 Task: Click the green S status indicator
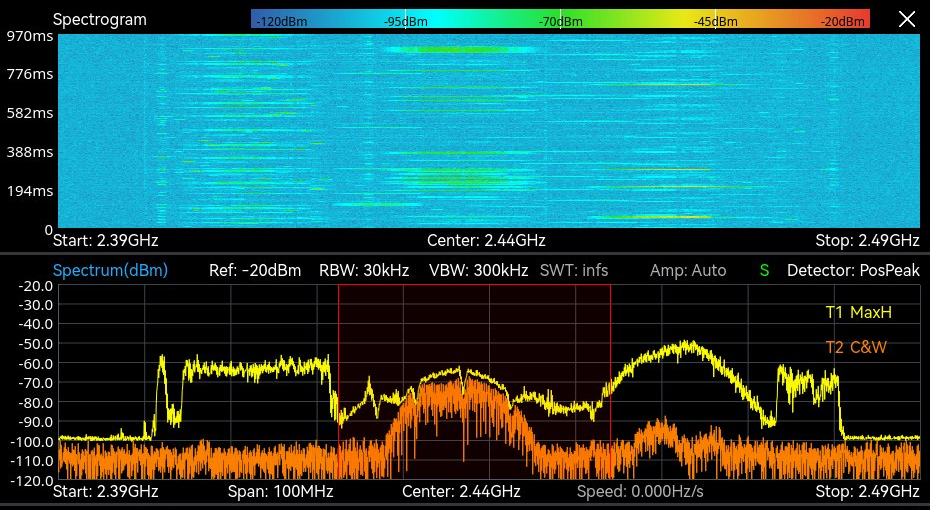764,270
